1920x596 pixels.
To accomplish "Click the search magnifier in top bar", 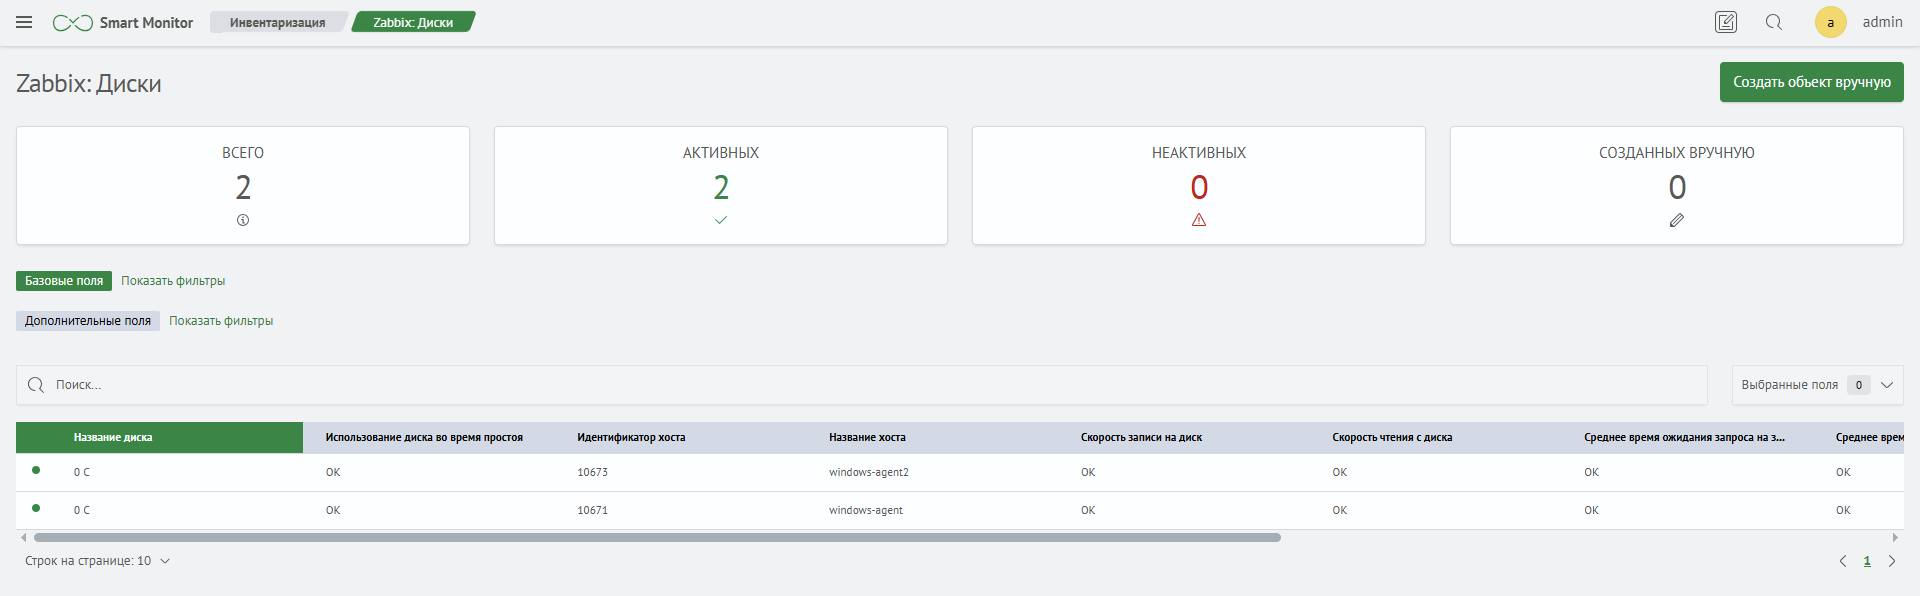I will click(1773, 22).
